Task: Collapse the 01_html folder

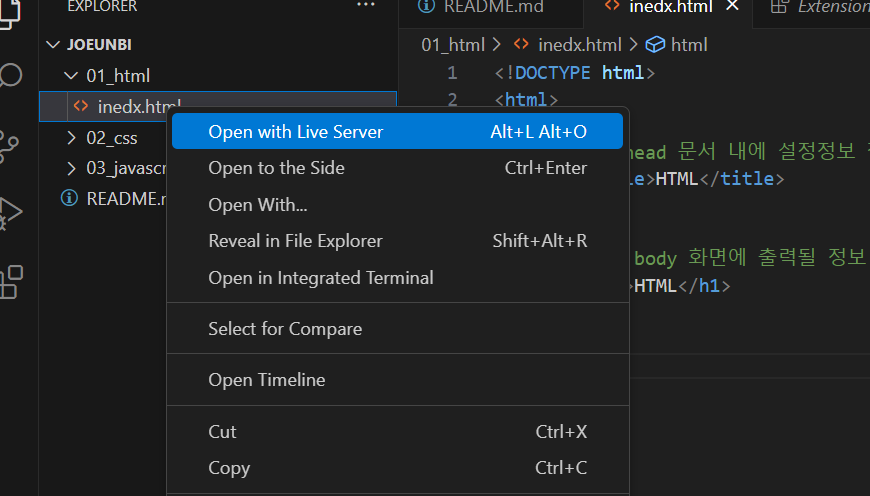Action: (70, 76)
